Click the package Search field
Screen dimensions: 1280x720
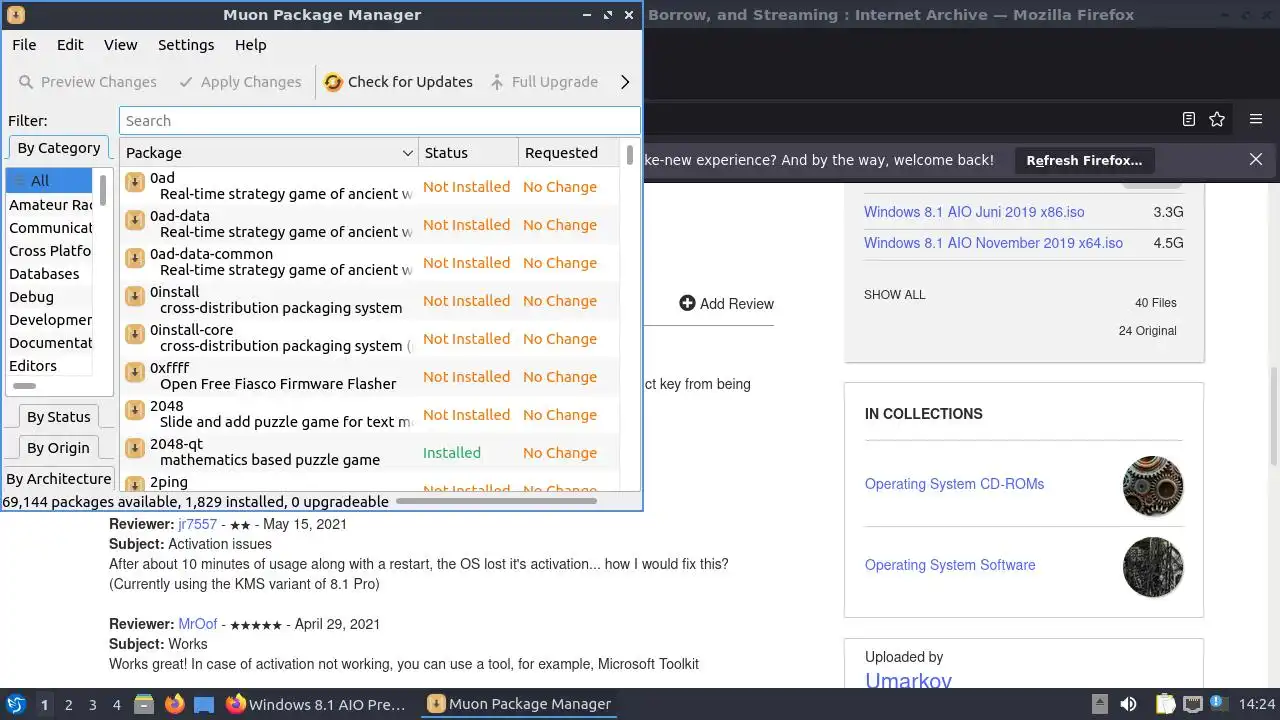point(379,121)
